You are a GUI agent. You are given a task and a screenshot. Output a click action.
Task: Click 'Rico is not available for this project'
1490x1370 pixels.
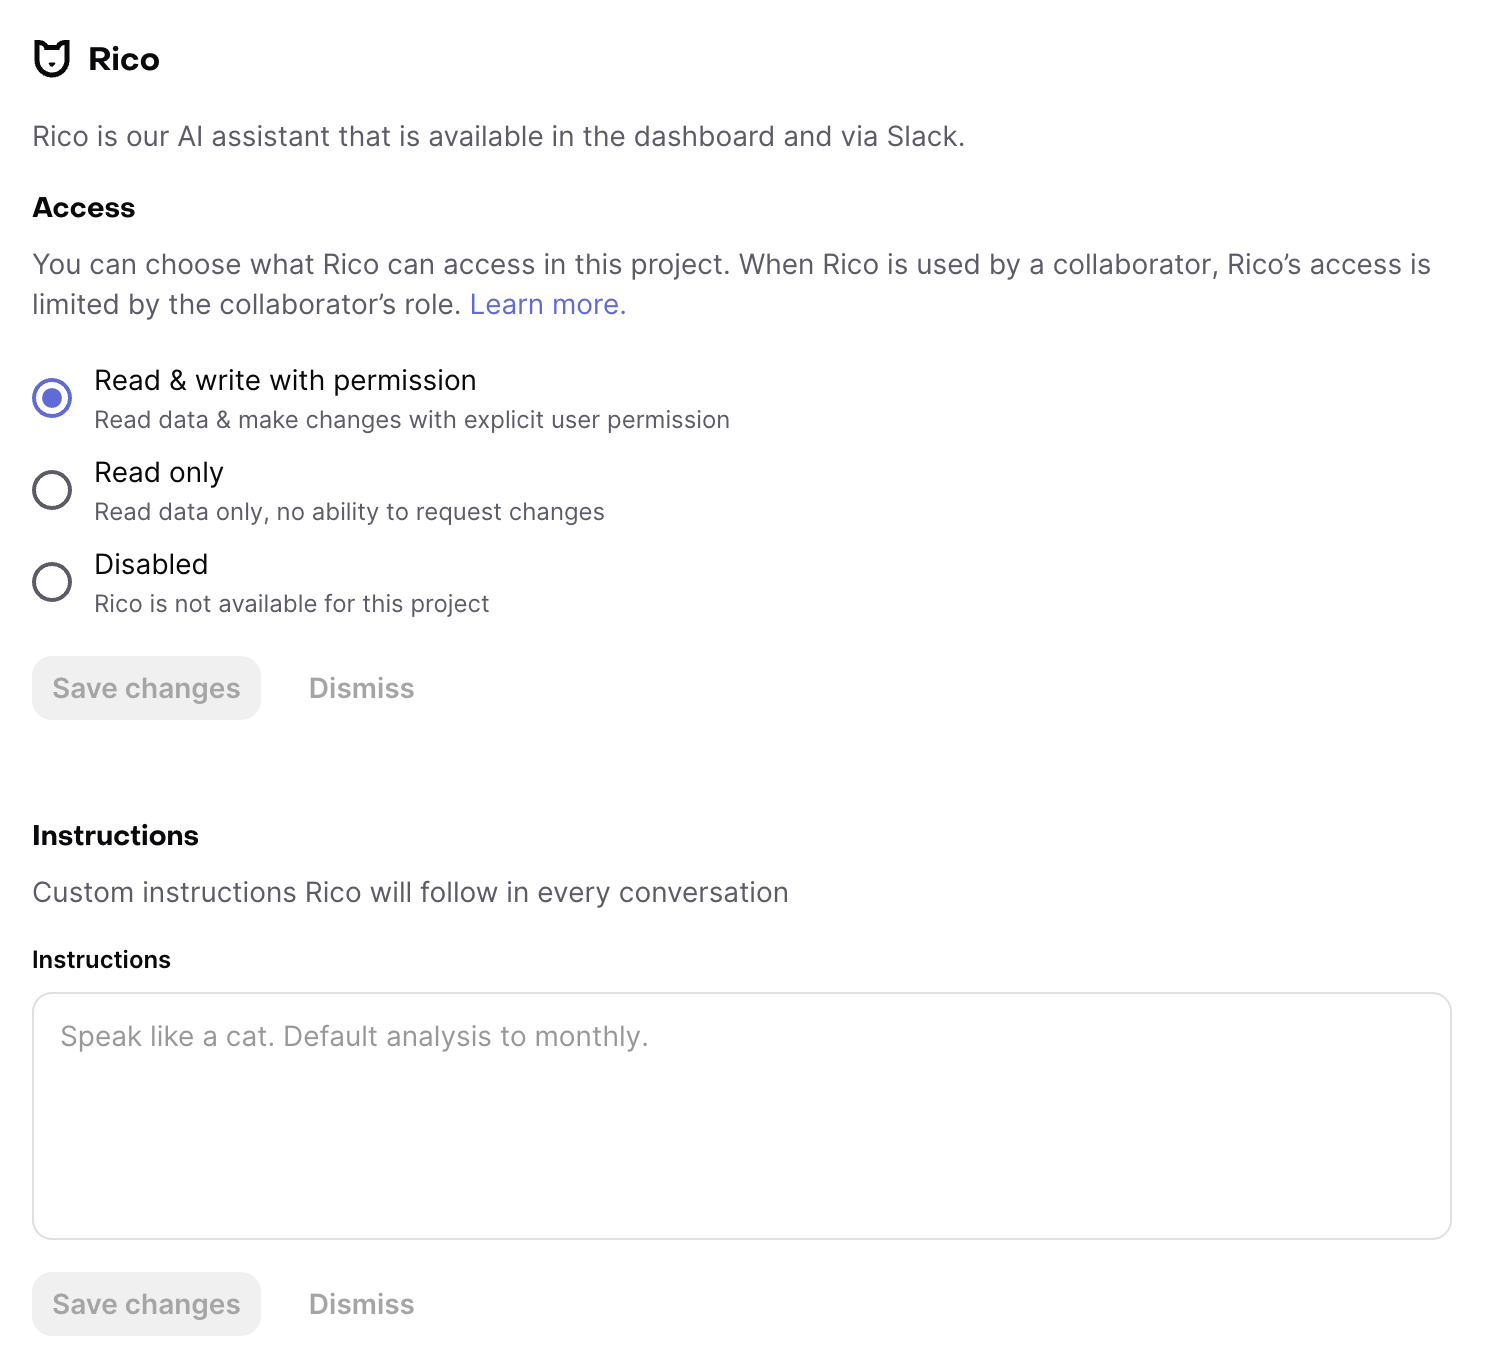coord(291,604)
